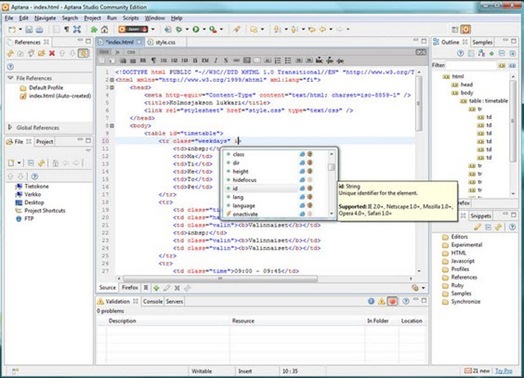Click the BR line break icon
Screen dimensions: 524x378
coord(143,60)
